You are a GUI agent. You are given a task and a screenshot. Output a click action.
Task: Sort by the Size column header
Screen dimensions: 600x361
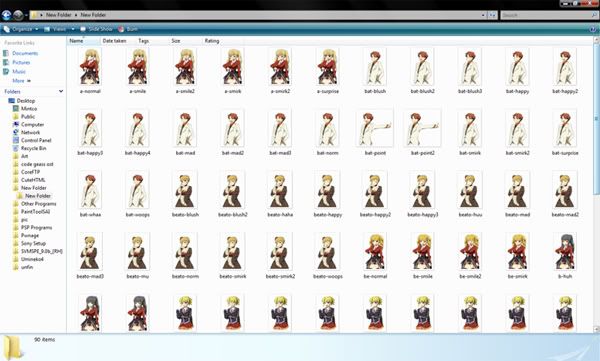pos(176,41)
